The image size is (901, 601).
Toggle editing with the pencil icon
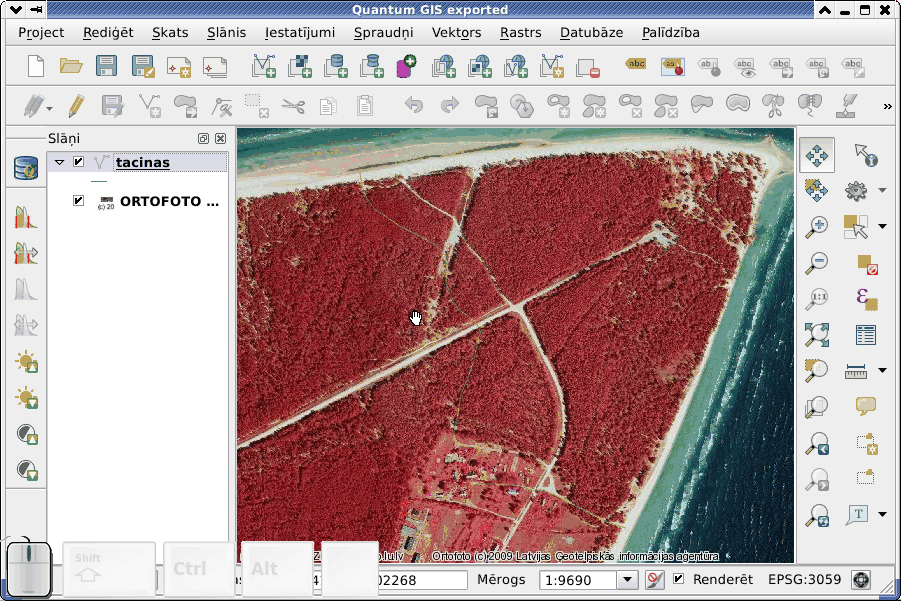tap(76, 106)
